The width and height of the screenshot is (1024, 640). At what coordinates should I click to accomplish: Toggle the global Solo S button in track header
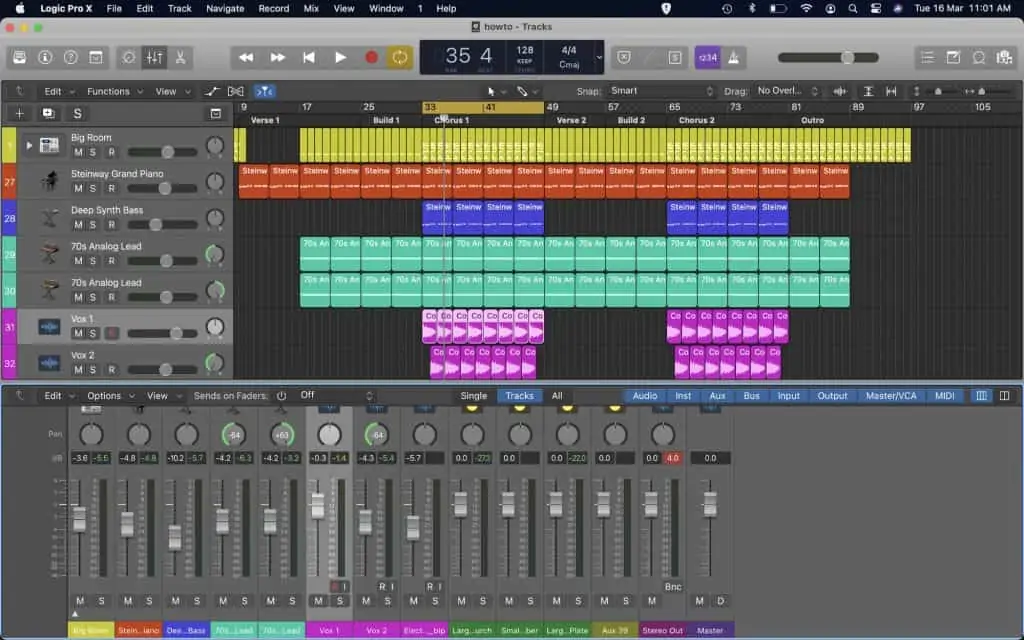(x=77, y=114)
